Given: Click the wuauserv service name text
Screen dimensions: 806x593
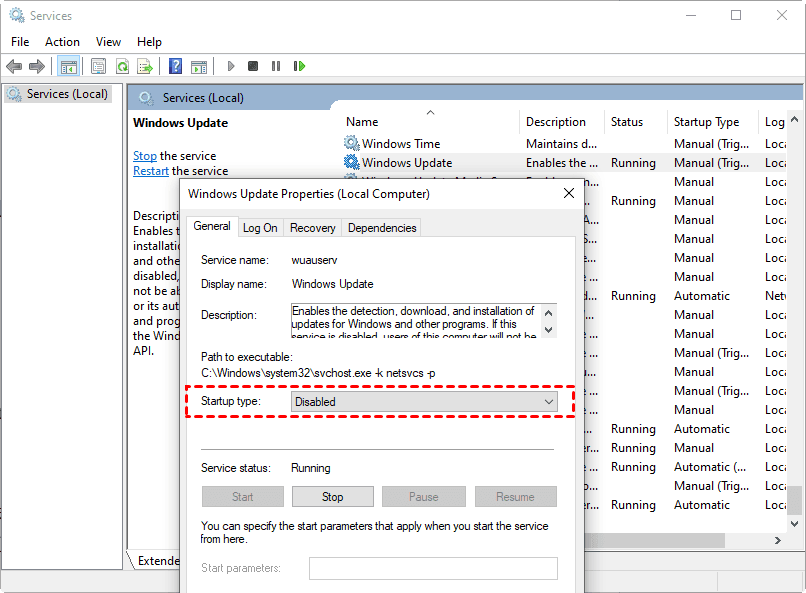Looking at the screenshot, I should 314,260.
